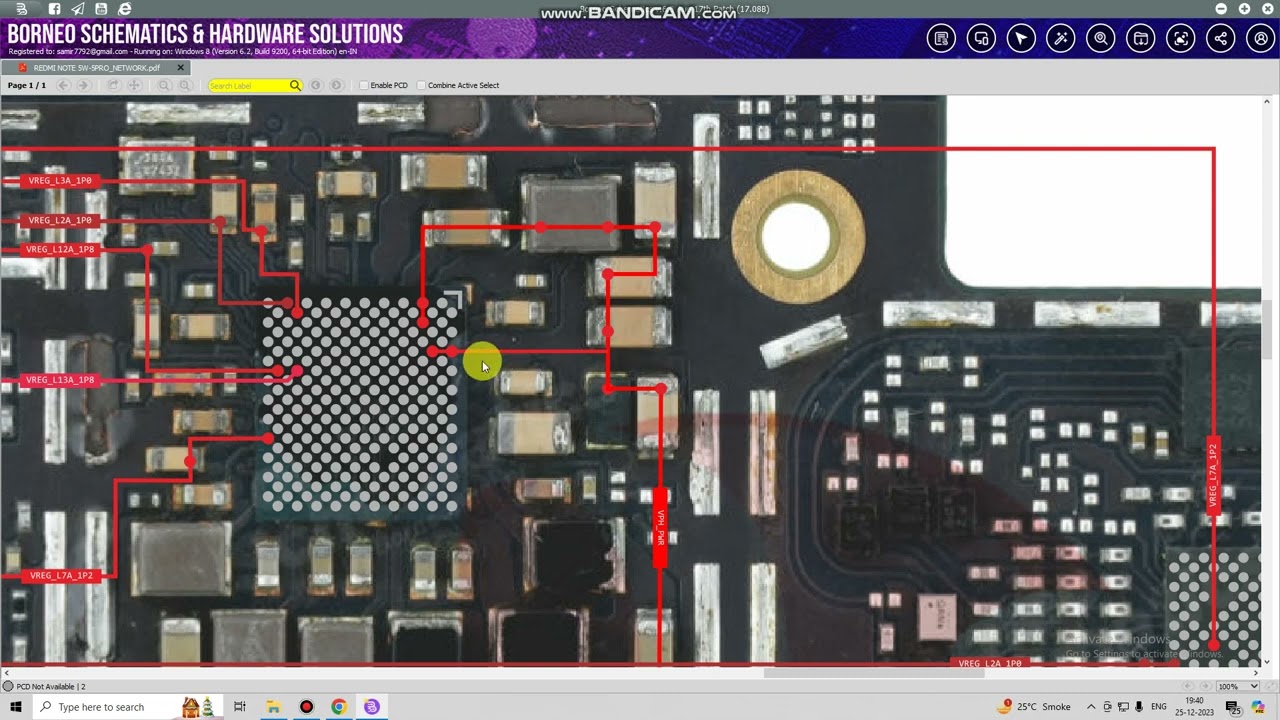Take a screen capture with cloud snapshot icon

(x=1181, y=39)
